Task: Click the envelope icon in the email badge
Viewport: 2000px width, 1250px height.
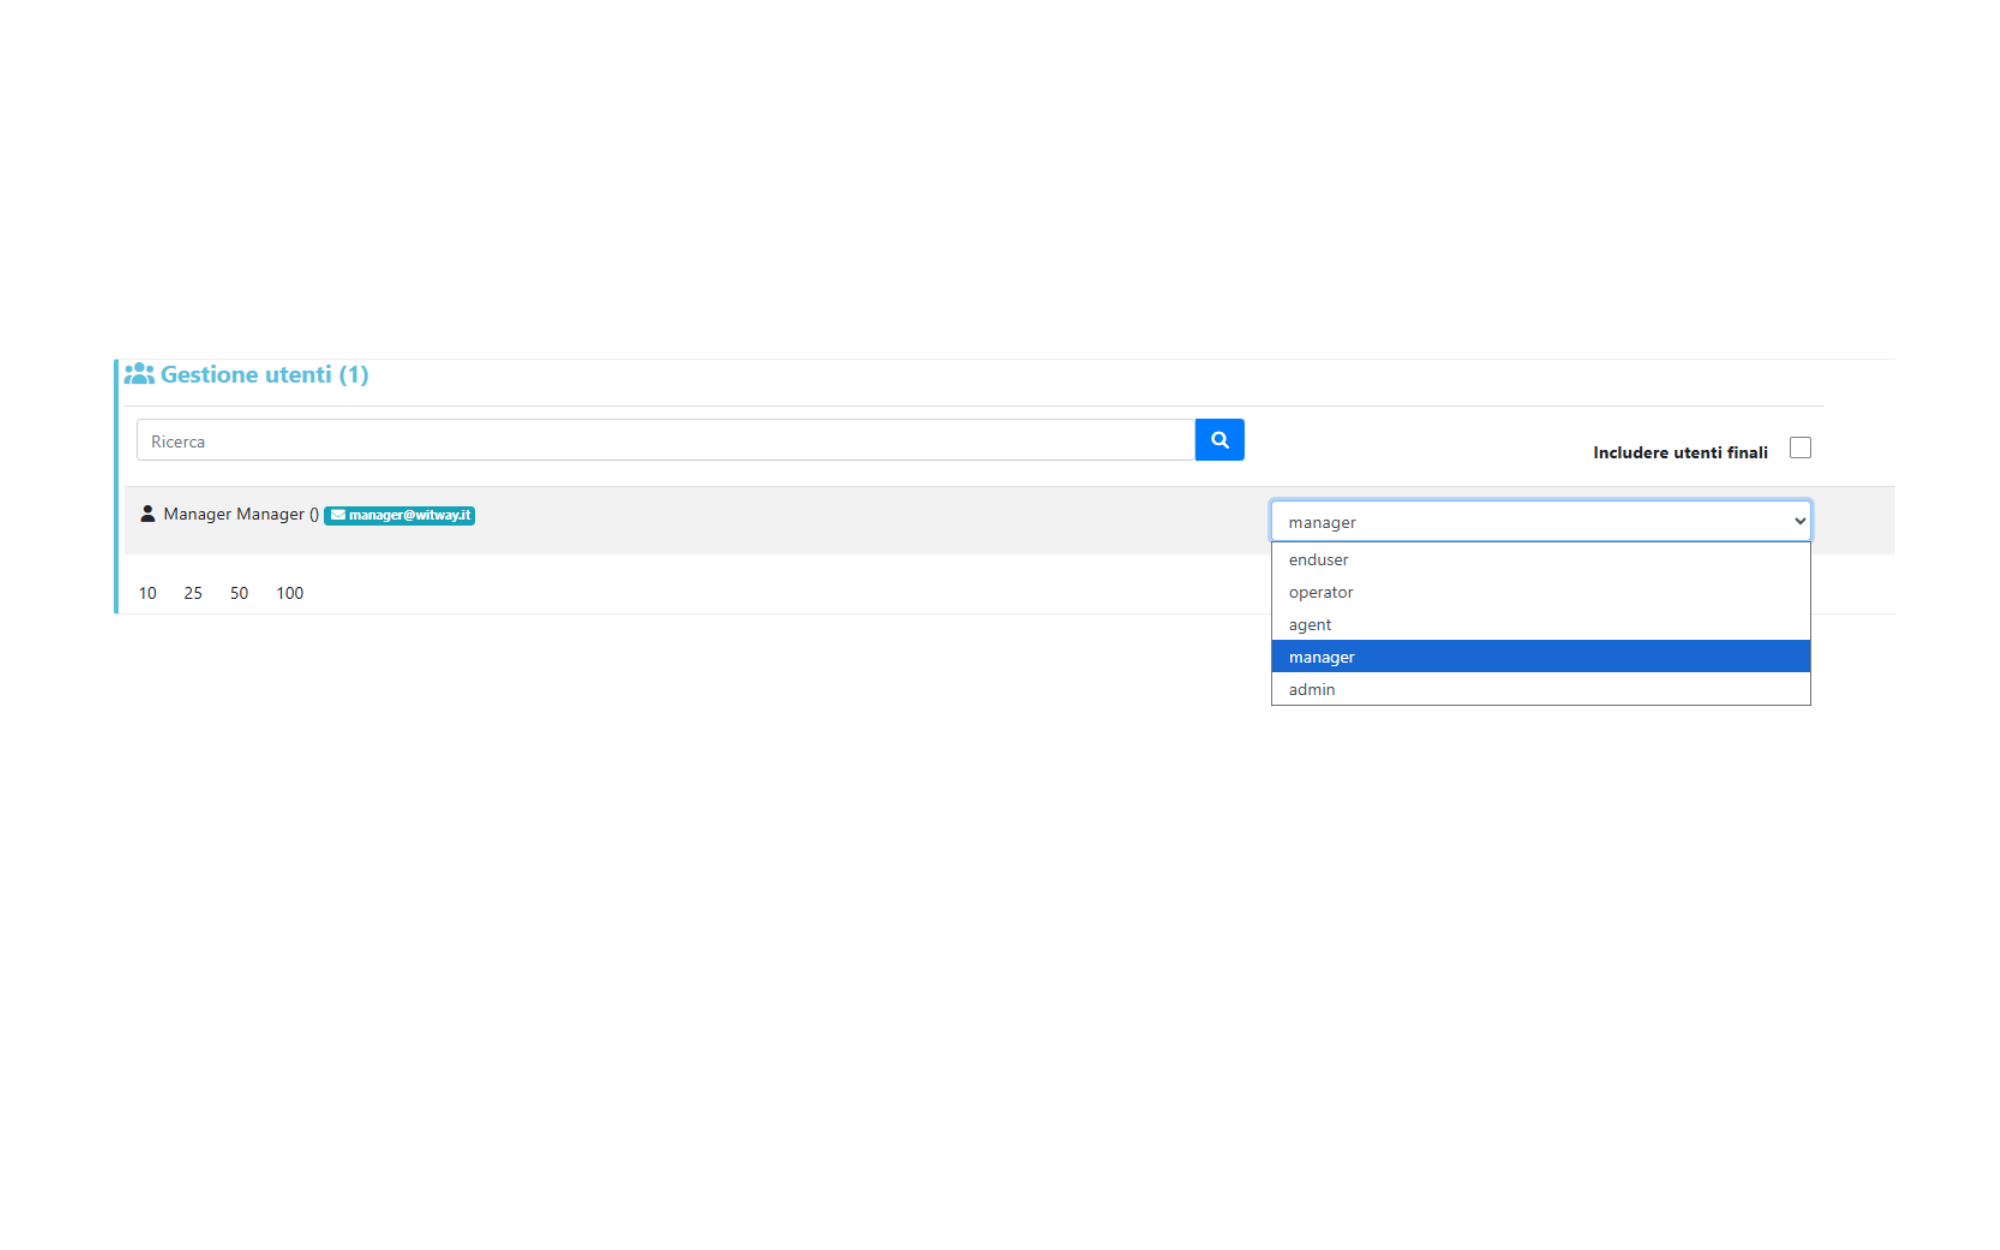Action: (x=338, y=515)
